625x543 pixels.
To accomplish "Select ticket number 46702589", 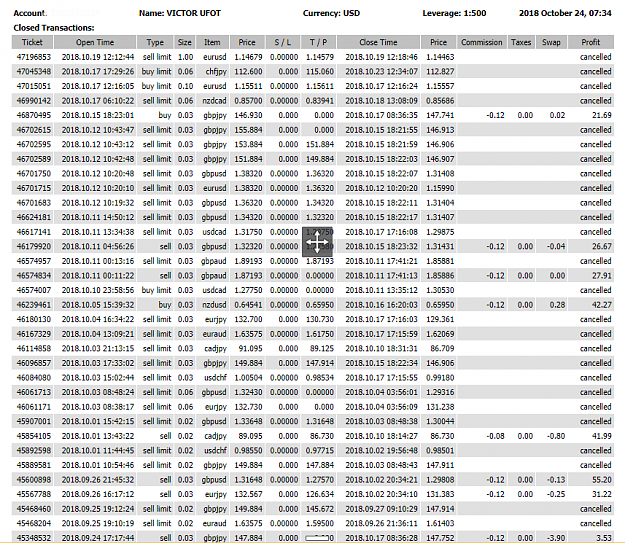I will (34, 159).
